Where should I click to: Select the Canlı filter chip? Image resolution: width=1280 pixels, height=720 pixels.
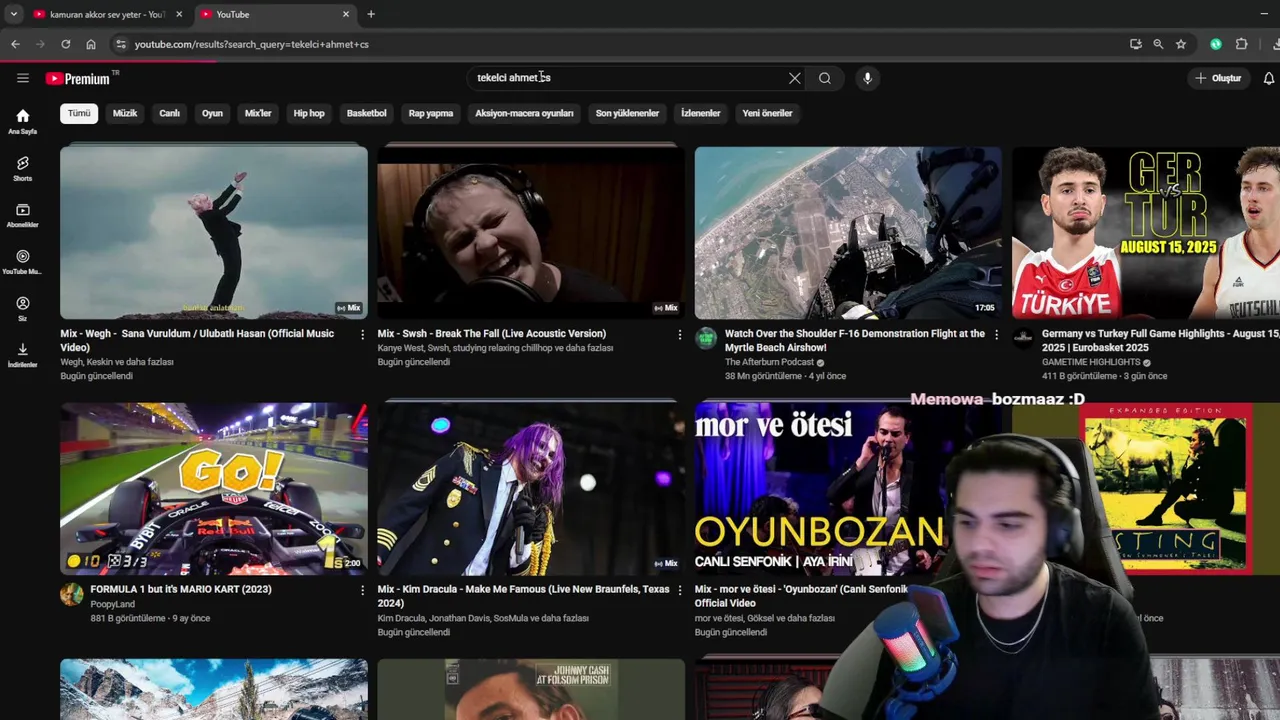(170, 113)
